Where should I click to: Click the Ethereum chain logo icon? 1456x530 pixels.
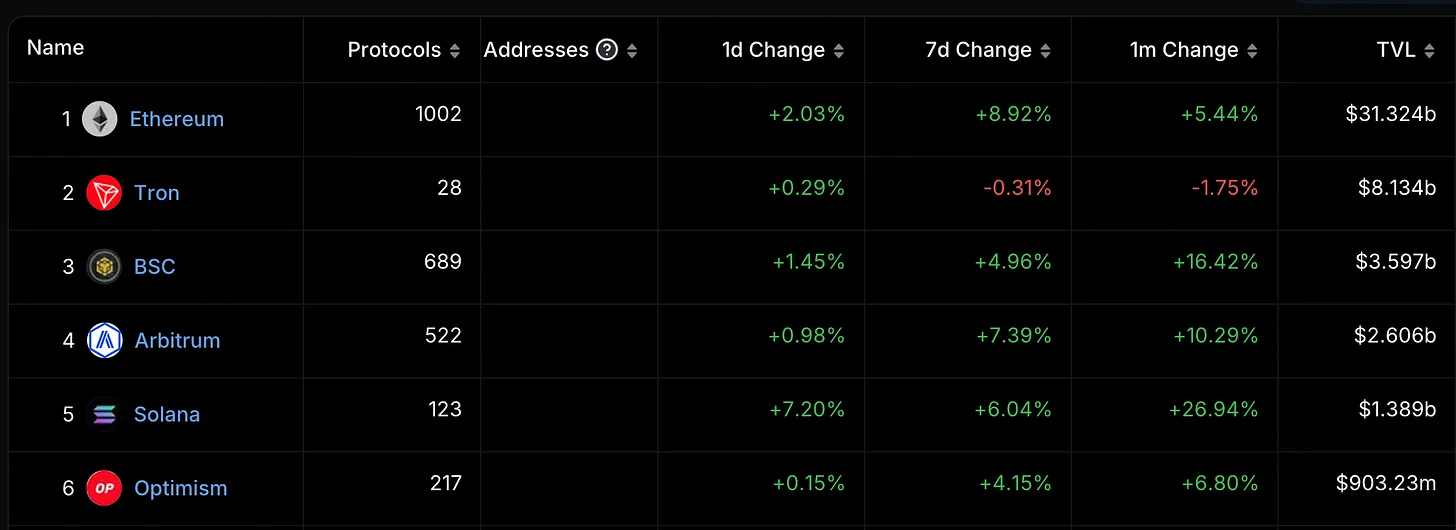point(100,119)
